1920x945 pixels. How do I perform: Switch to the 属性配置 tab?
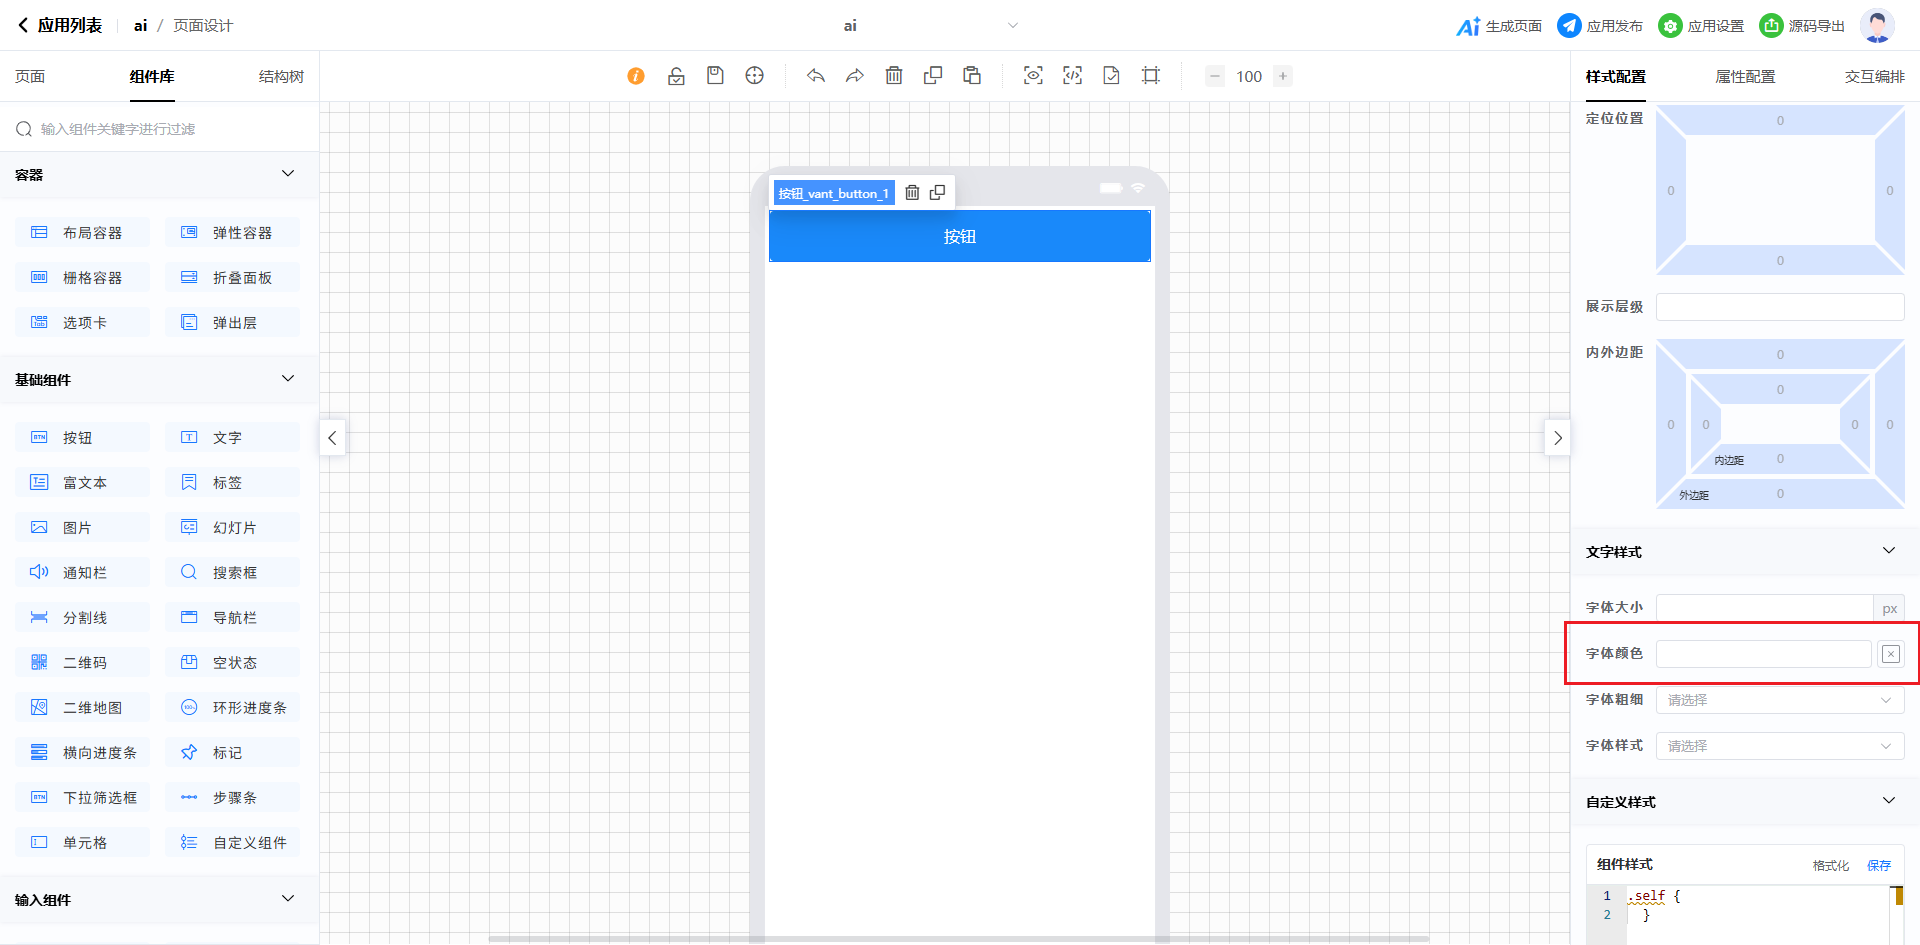pos(1745,77)
